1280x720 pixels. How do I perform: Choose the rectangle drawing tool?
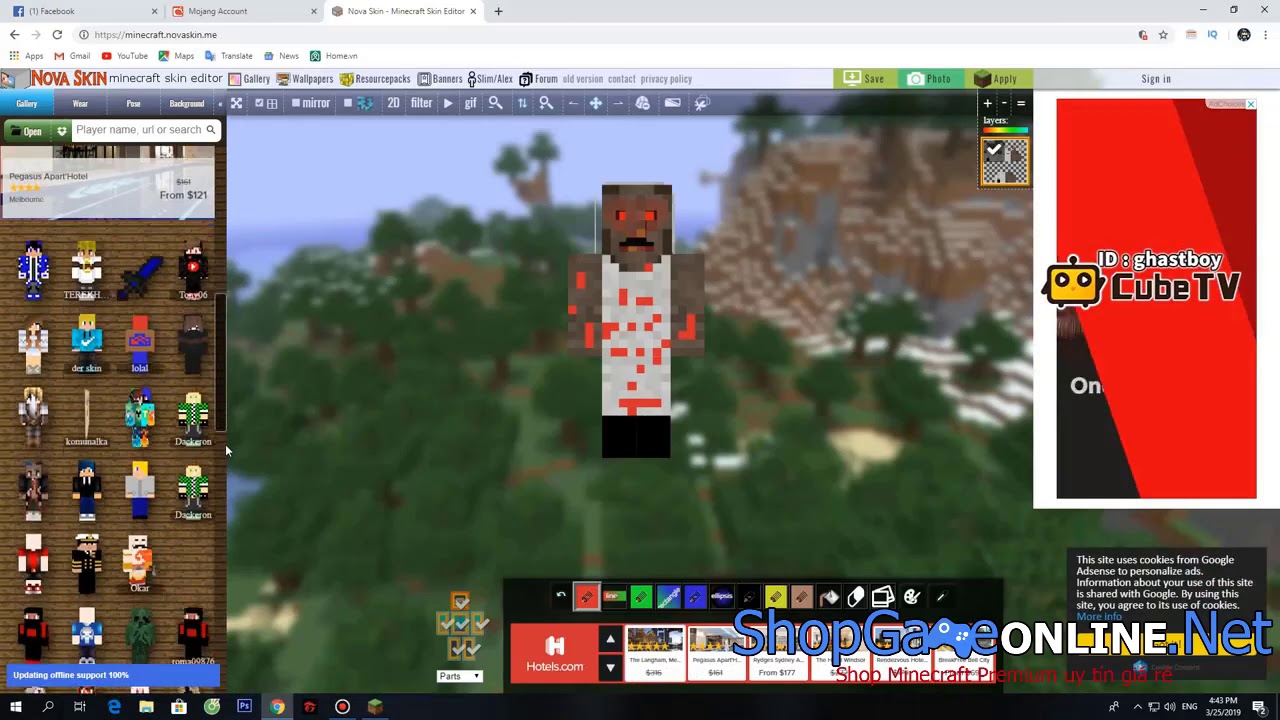click(x=668, y=597)
